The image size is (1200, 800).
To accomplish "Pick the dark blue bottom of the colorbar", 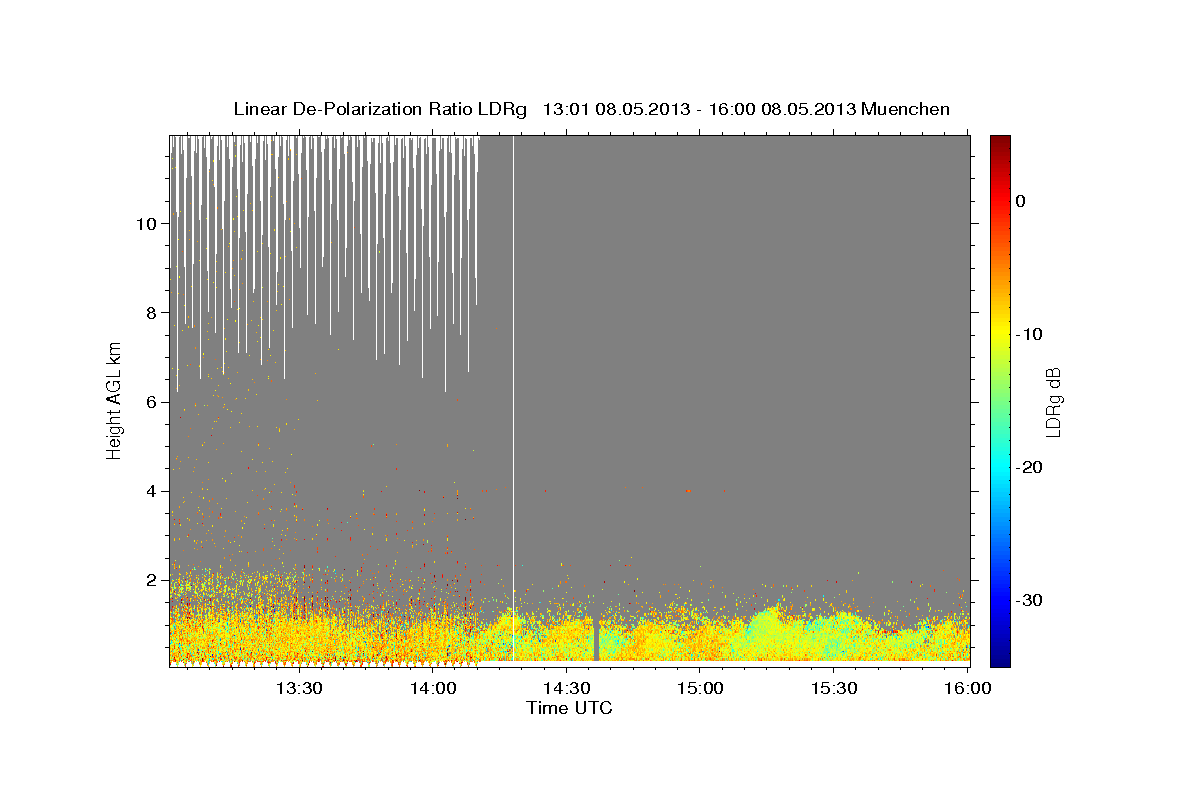I will [1000, 658].
